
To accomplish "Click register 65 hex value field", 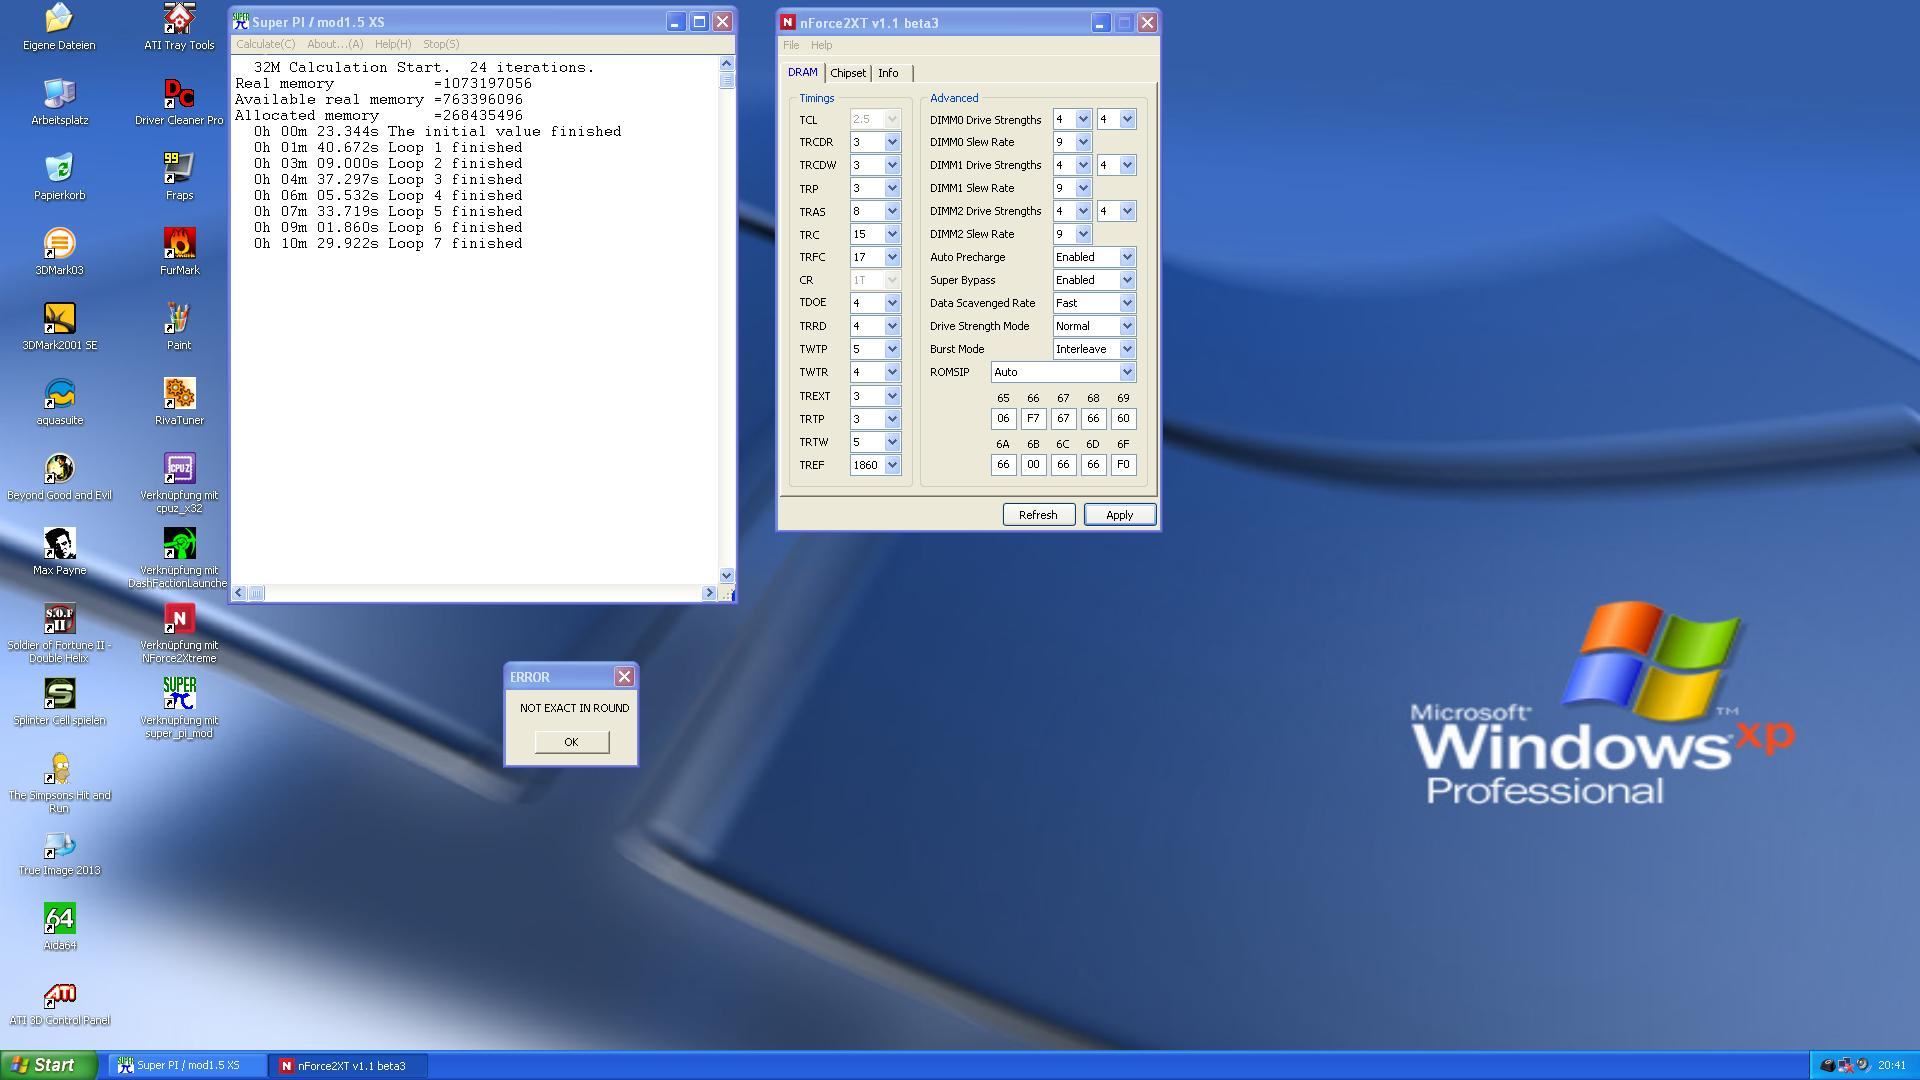I will 1003,419.
